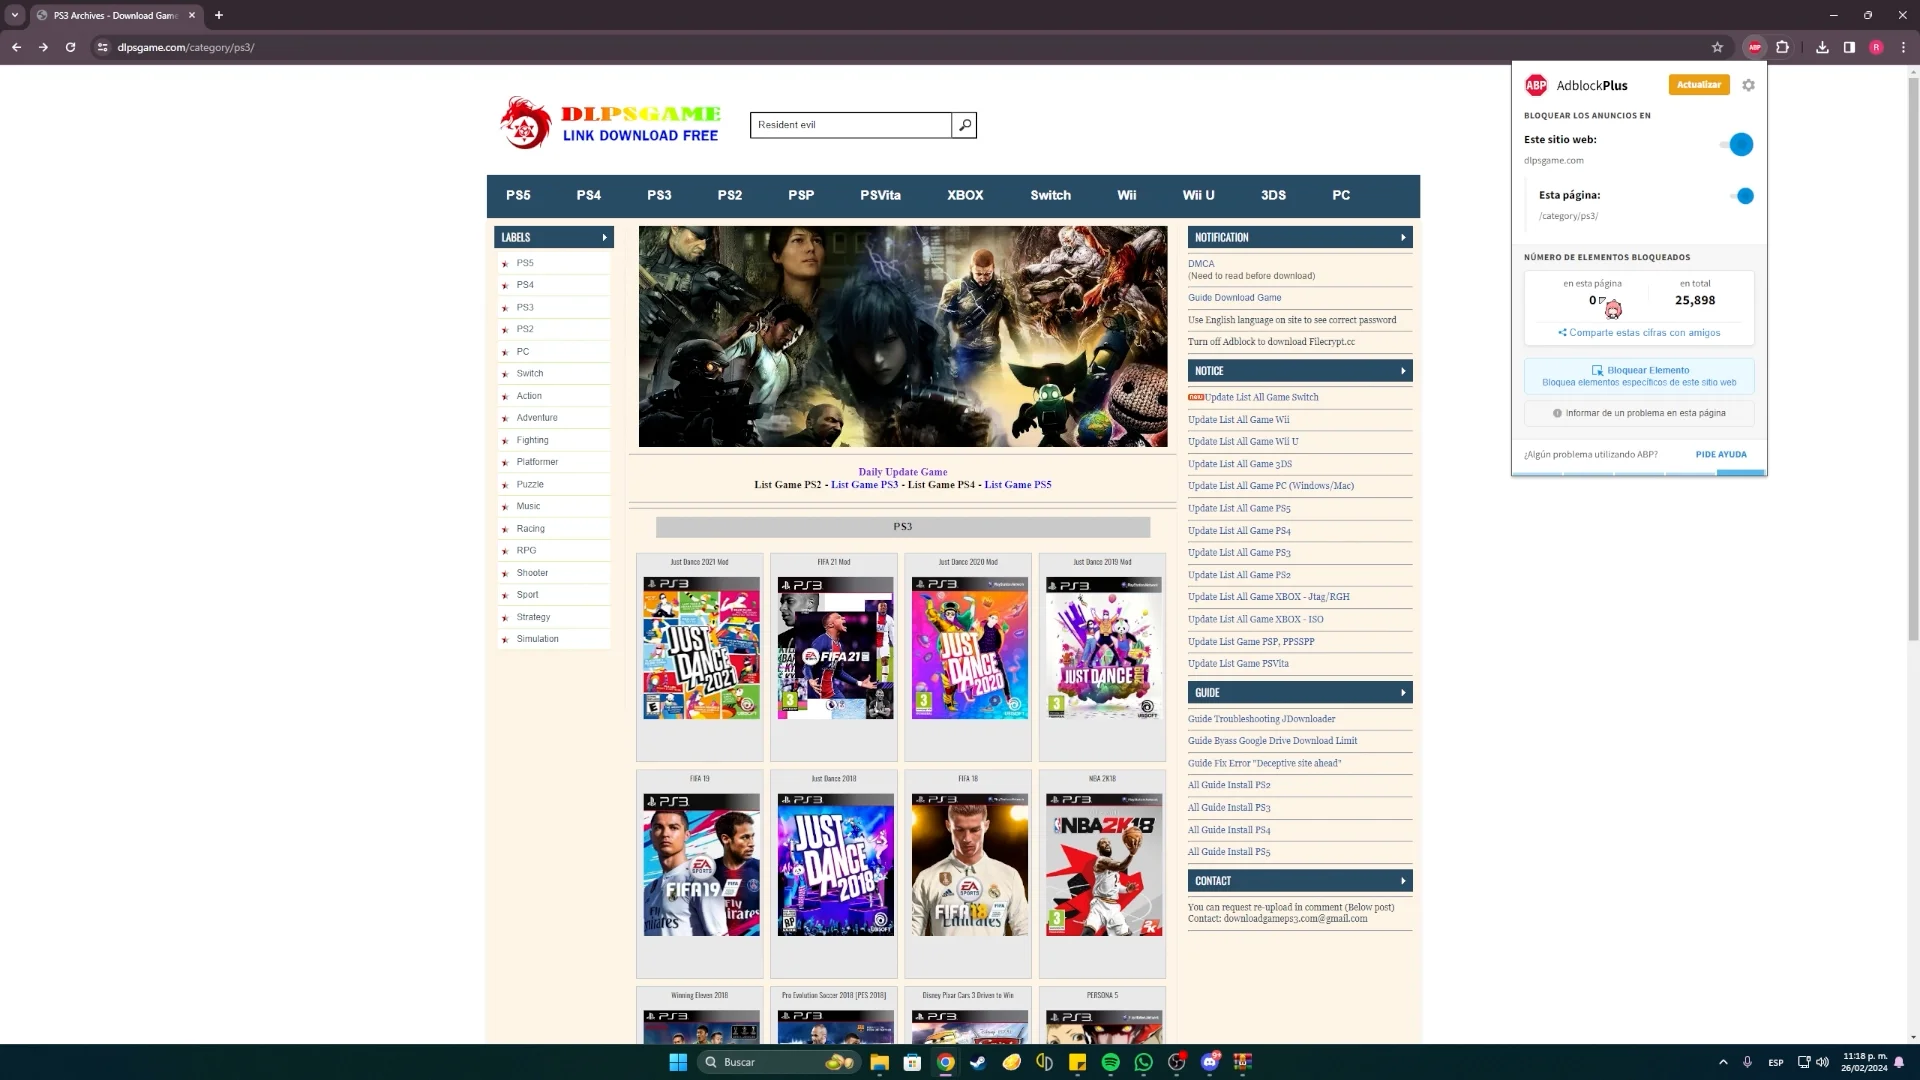Open the Chrome extensions puzzle icon
This screenshot has width=1920, height=1080.
pyautogui.click(x=1782, y=47)
